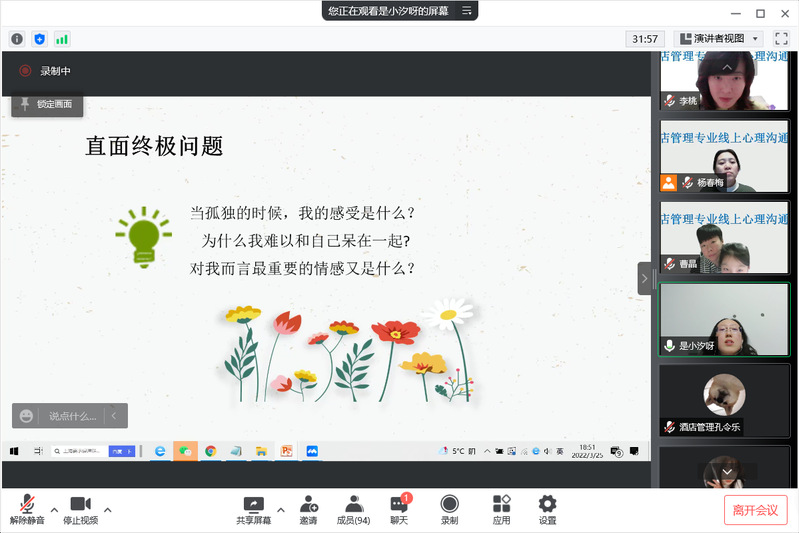Collapse the participant video sidebar handle
The width and height of the screenshot is (799, 533).
pos(646,278)
